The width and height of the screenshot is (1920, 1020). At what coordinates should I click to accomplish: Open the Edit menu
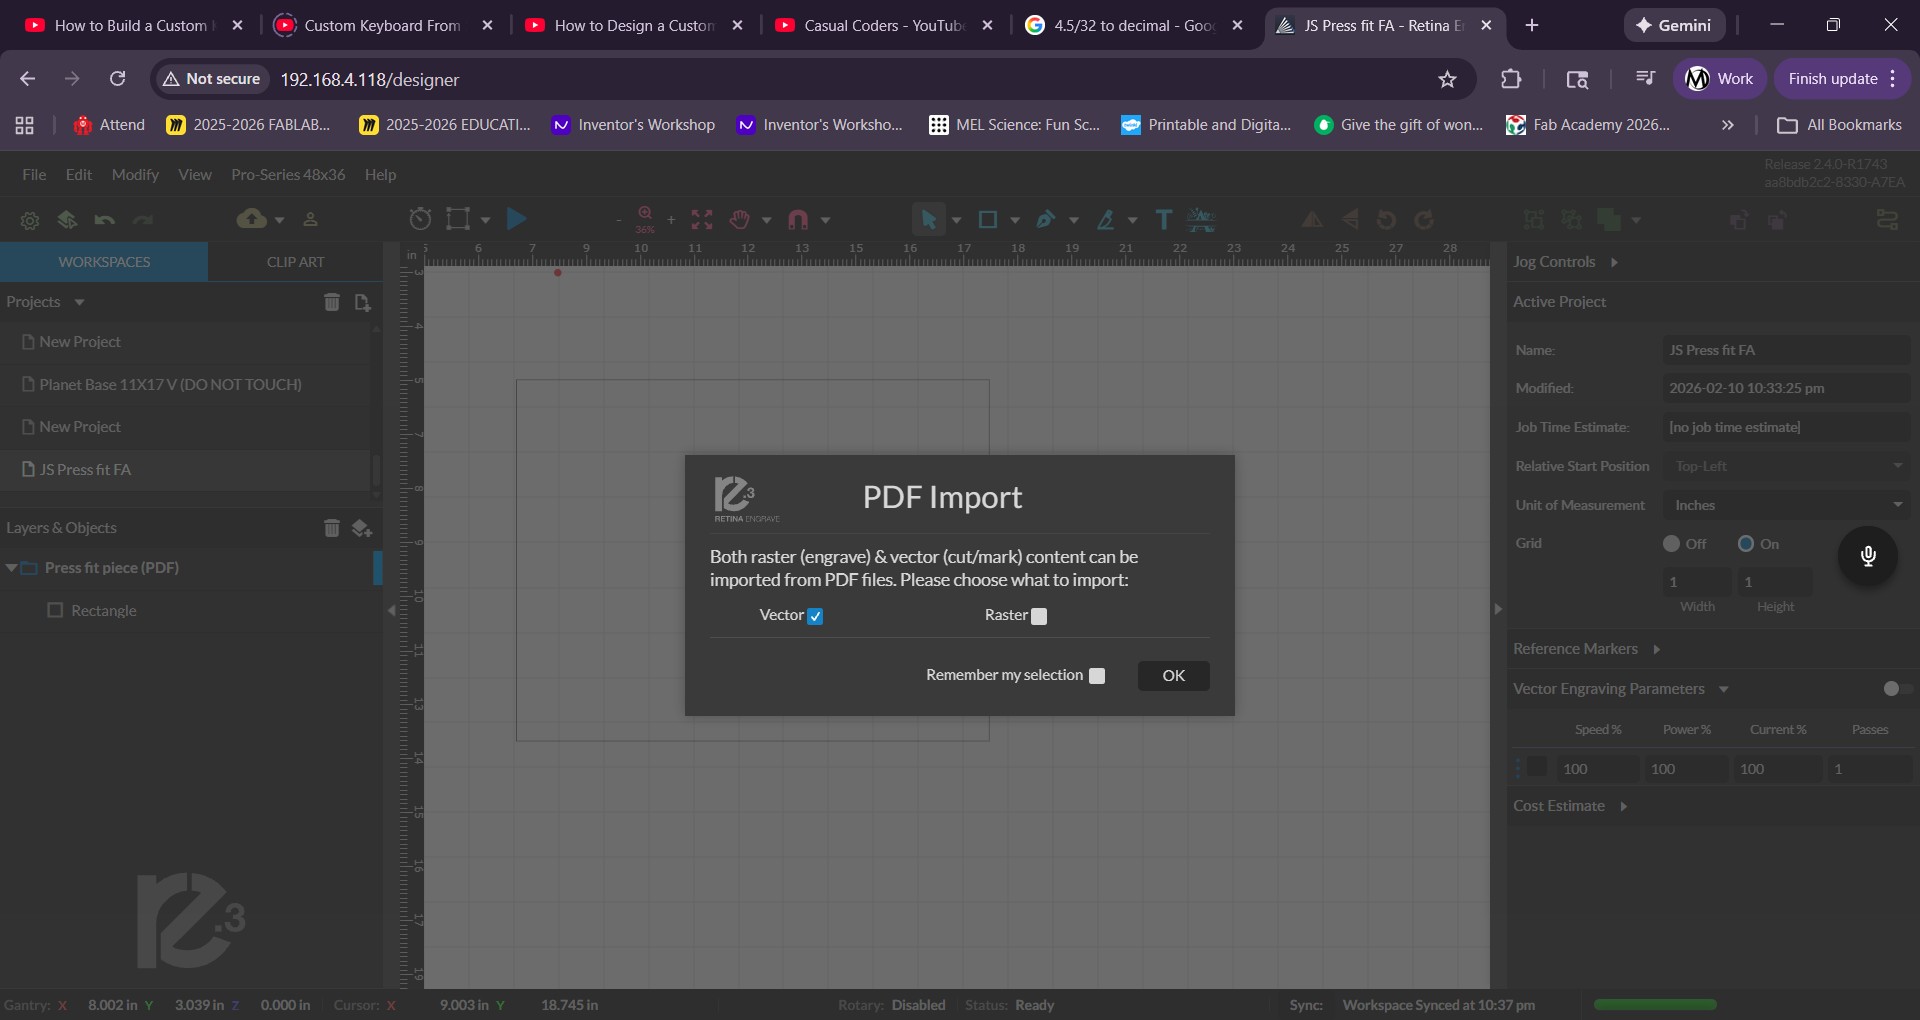coord(79,174)
